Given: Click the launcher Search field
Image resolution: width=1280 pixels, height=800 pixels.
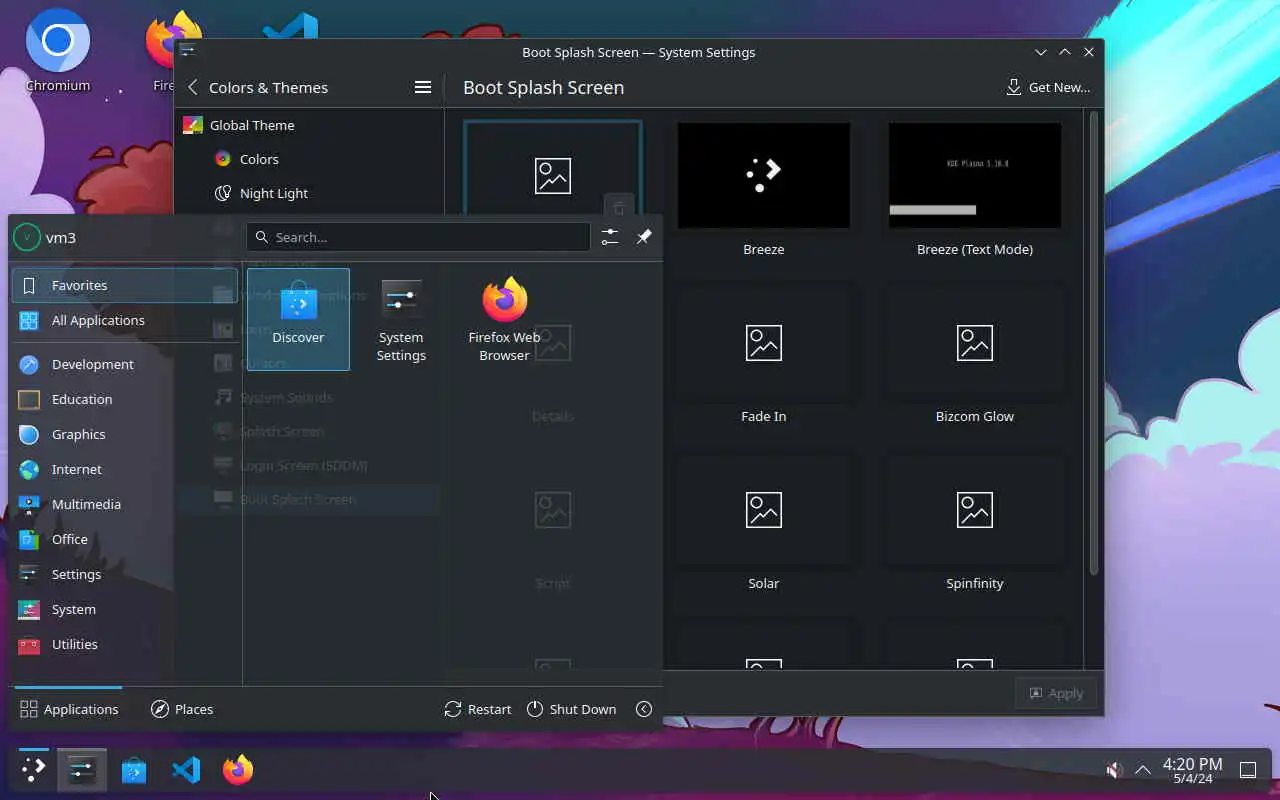Looking at the screenshot, I should tap(418, 237).
